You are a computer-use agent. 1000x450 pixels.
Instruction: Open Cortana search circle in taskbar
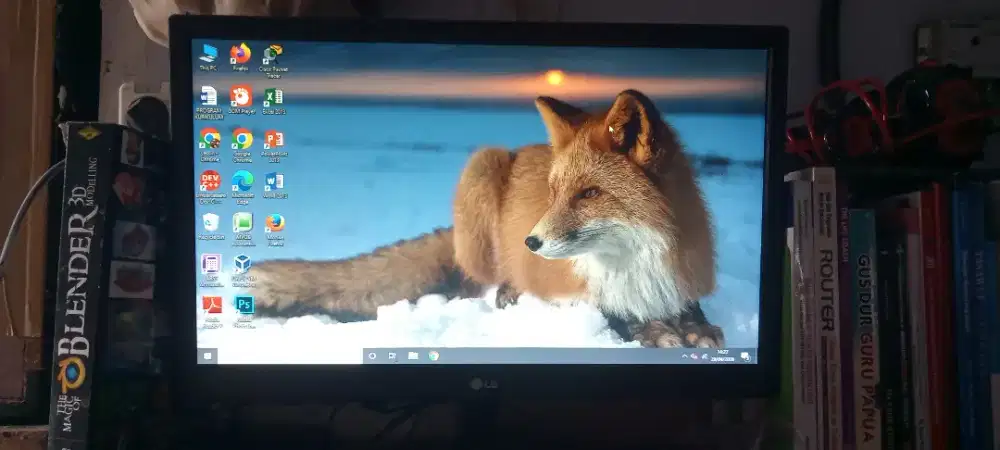(x=370, y=355)
